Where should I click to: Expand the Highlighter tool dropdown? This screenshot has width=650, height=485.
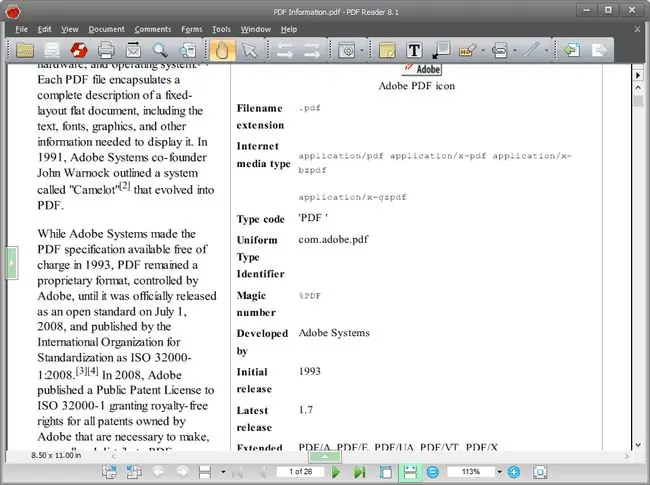coord(483,51)
